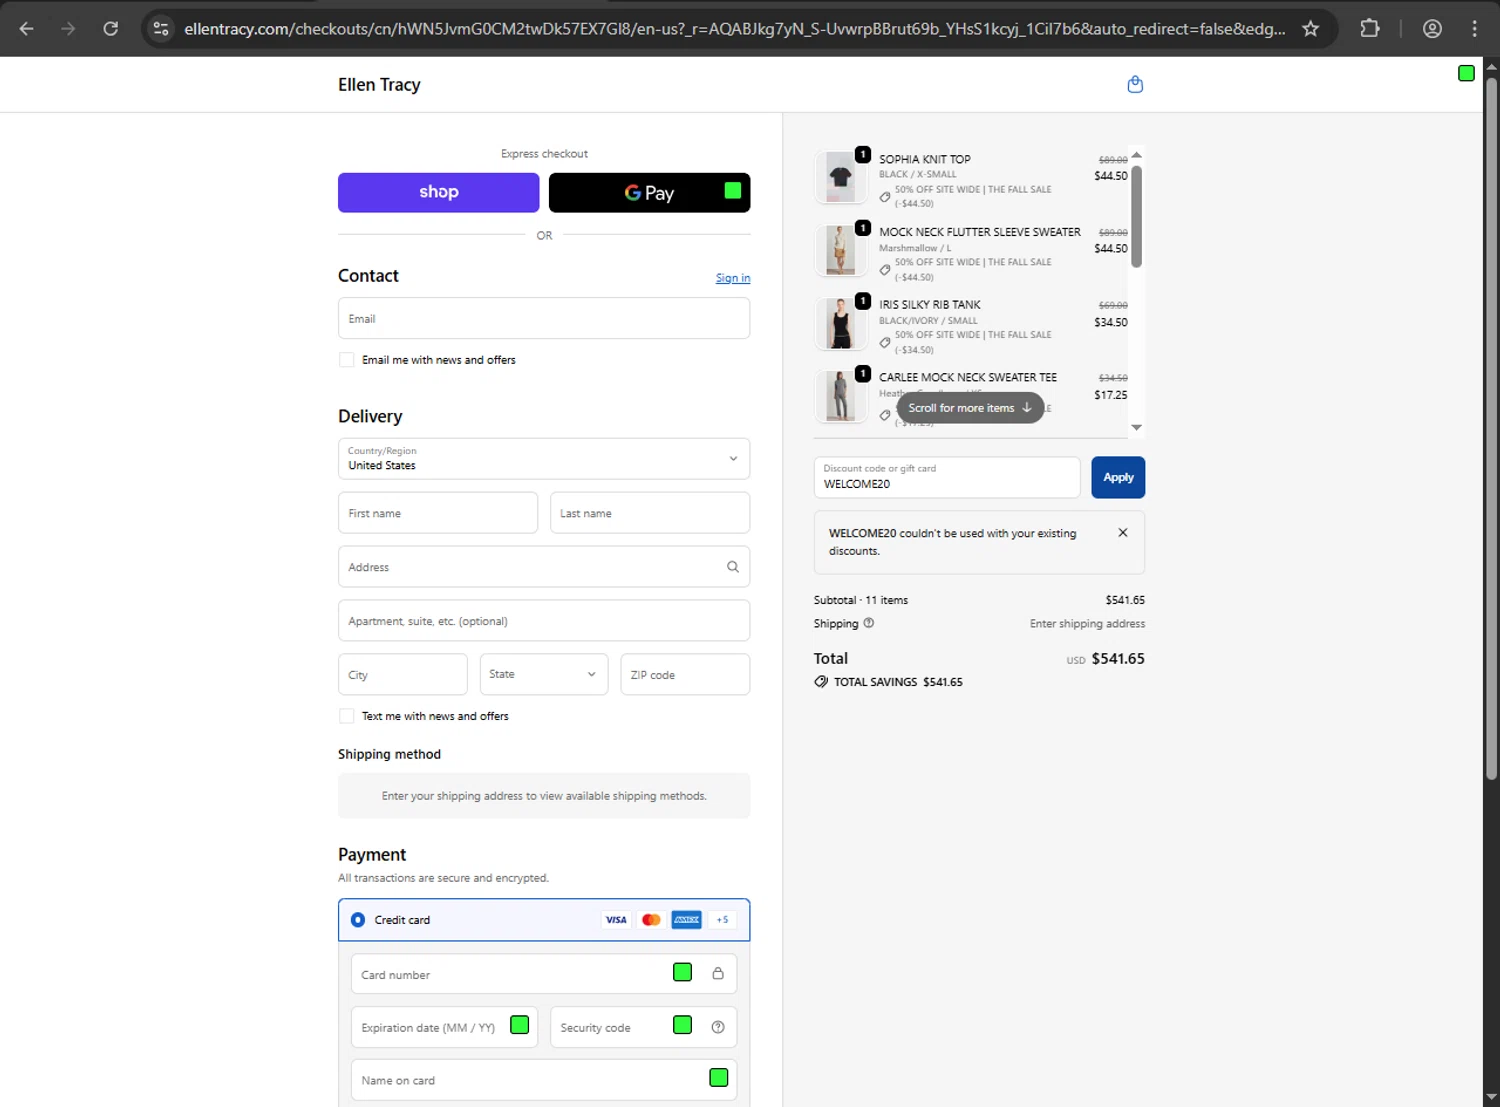Open the browser extensions puzzle icon
This screenshot has width=1500, height=1107.
(1370, 29)
